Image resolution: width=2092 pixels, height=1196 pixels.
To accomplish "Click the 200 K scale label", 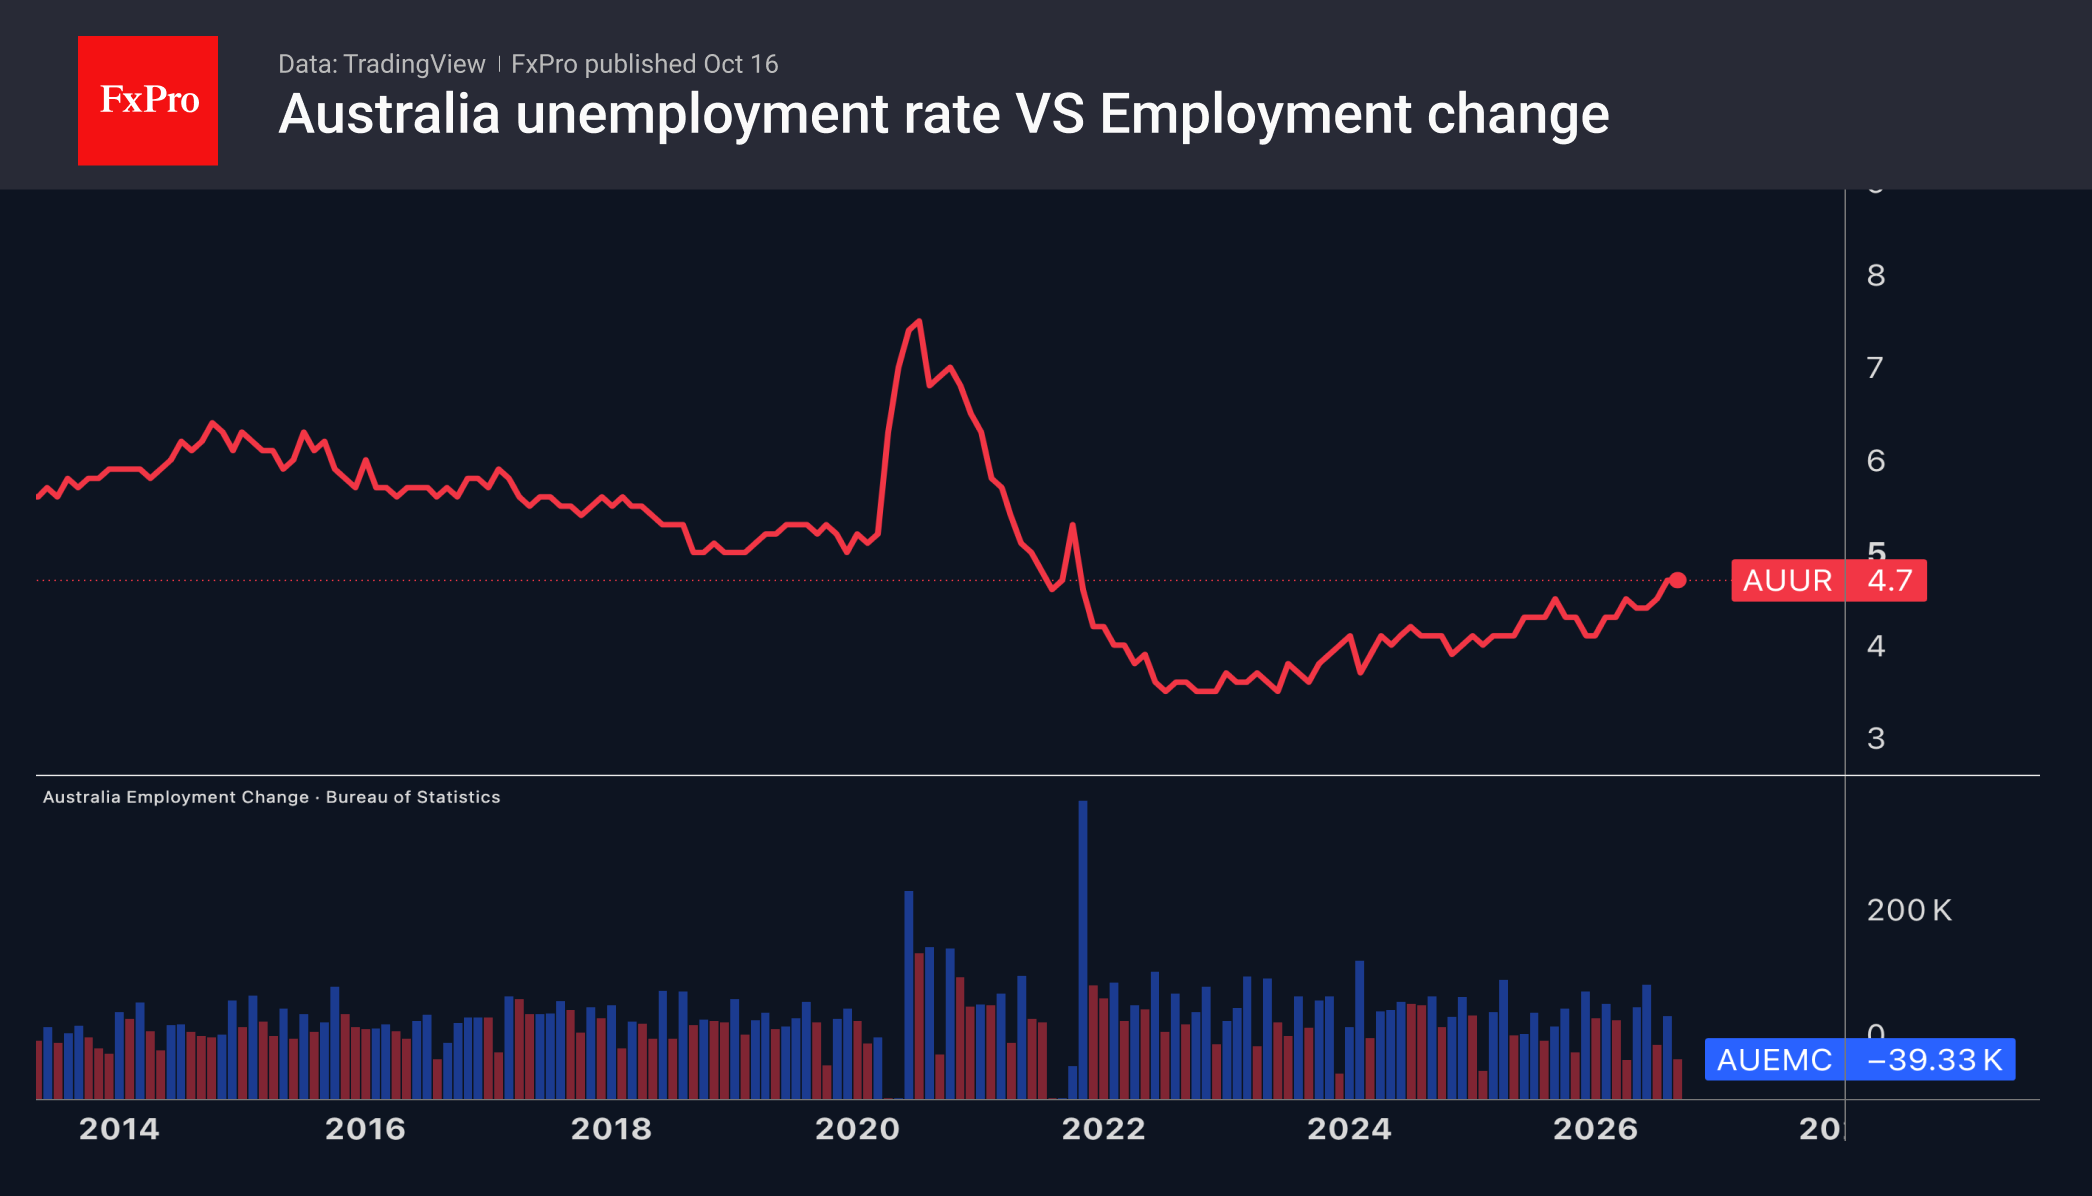I will click(x=1908, y=910).
